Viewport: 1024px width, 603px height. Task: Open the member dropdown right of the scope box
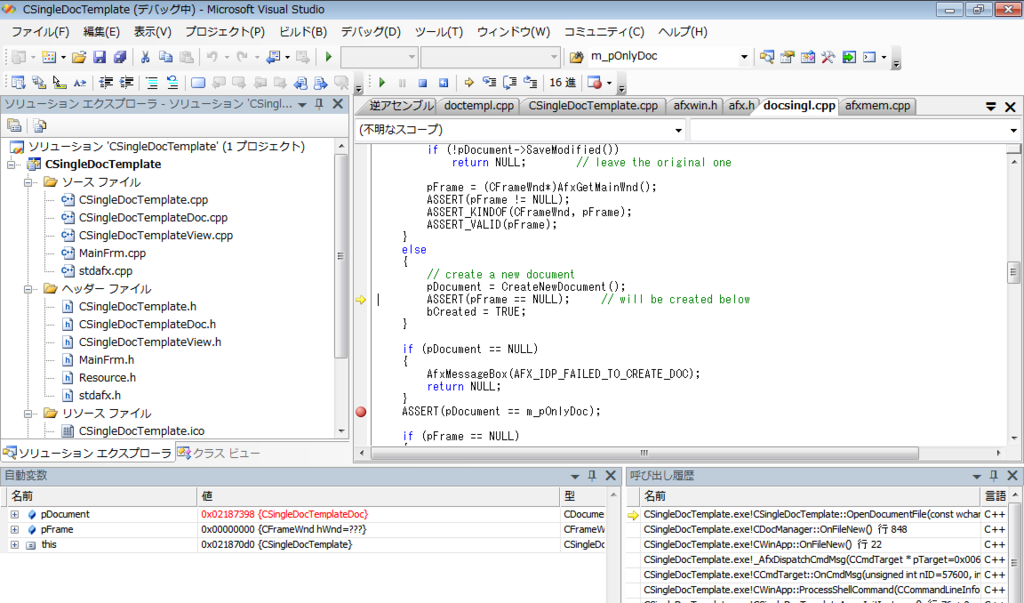point(1013,130)
